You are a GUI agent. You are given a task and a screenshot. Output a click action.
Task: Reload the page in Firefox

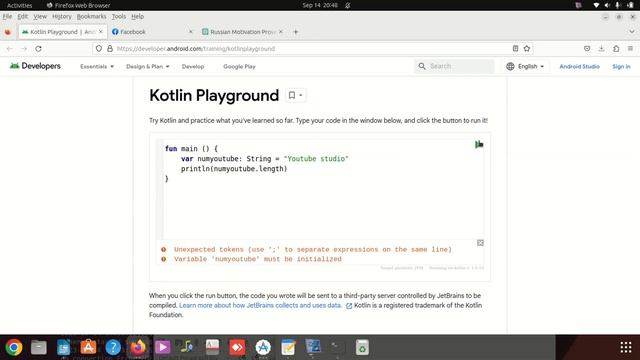[38, 49]
